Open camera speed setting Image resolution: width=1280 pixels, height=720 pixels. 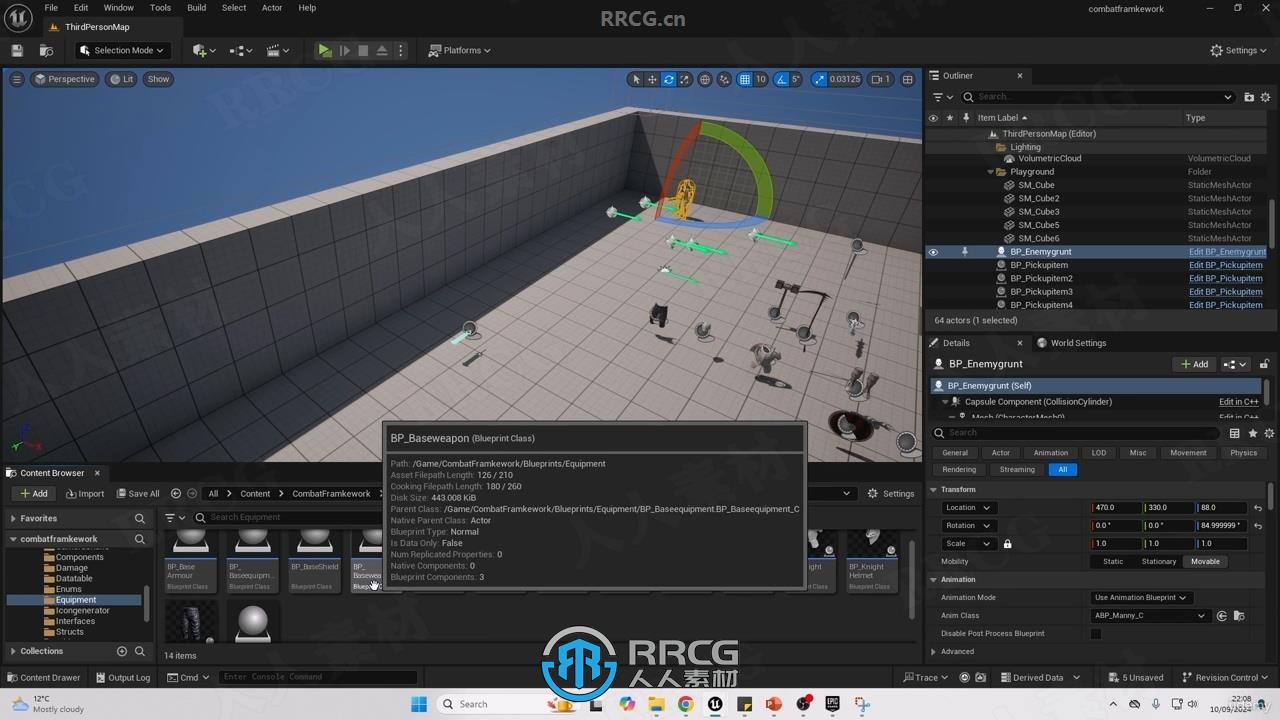tap(879, 79)
